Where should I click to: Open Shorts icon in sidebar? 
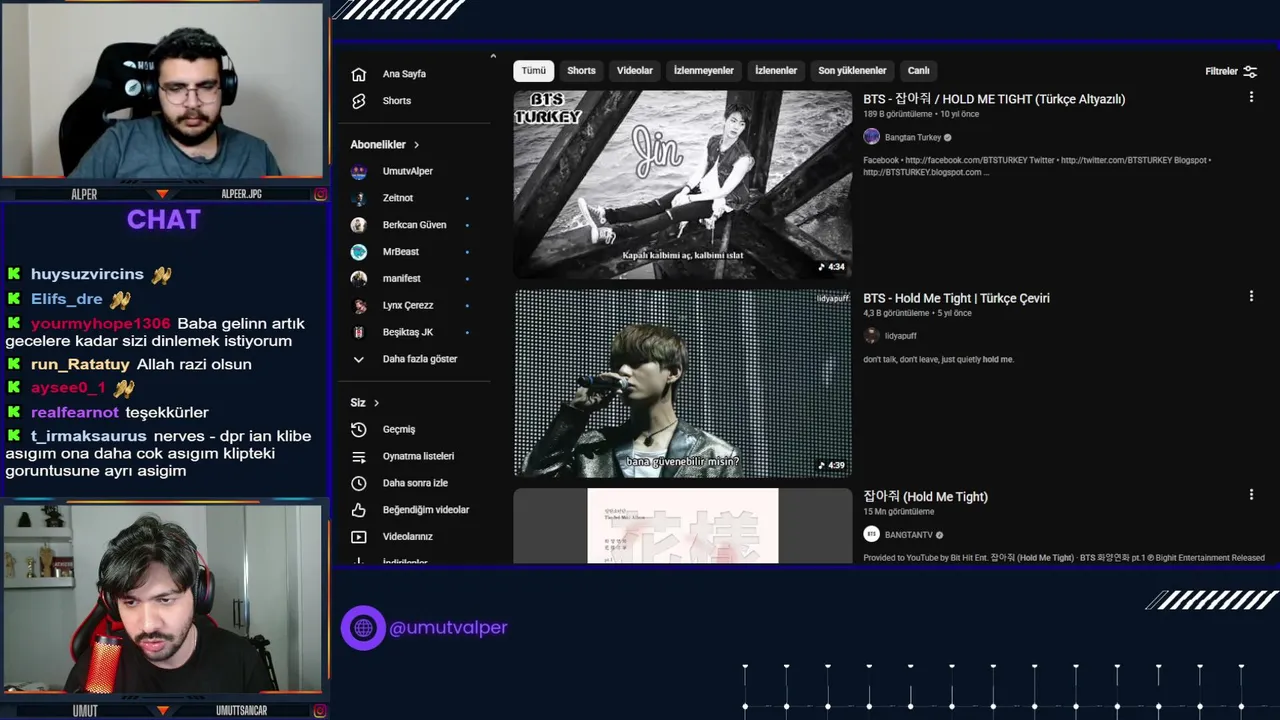pyautogui.click(x=359, y=101)
